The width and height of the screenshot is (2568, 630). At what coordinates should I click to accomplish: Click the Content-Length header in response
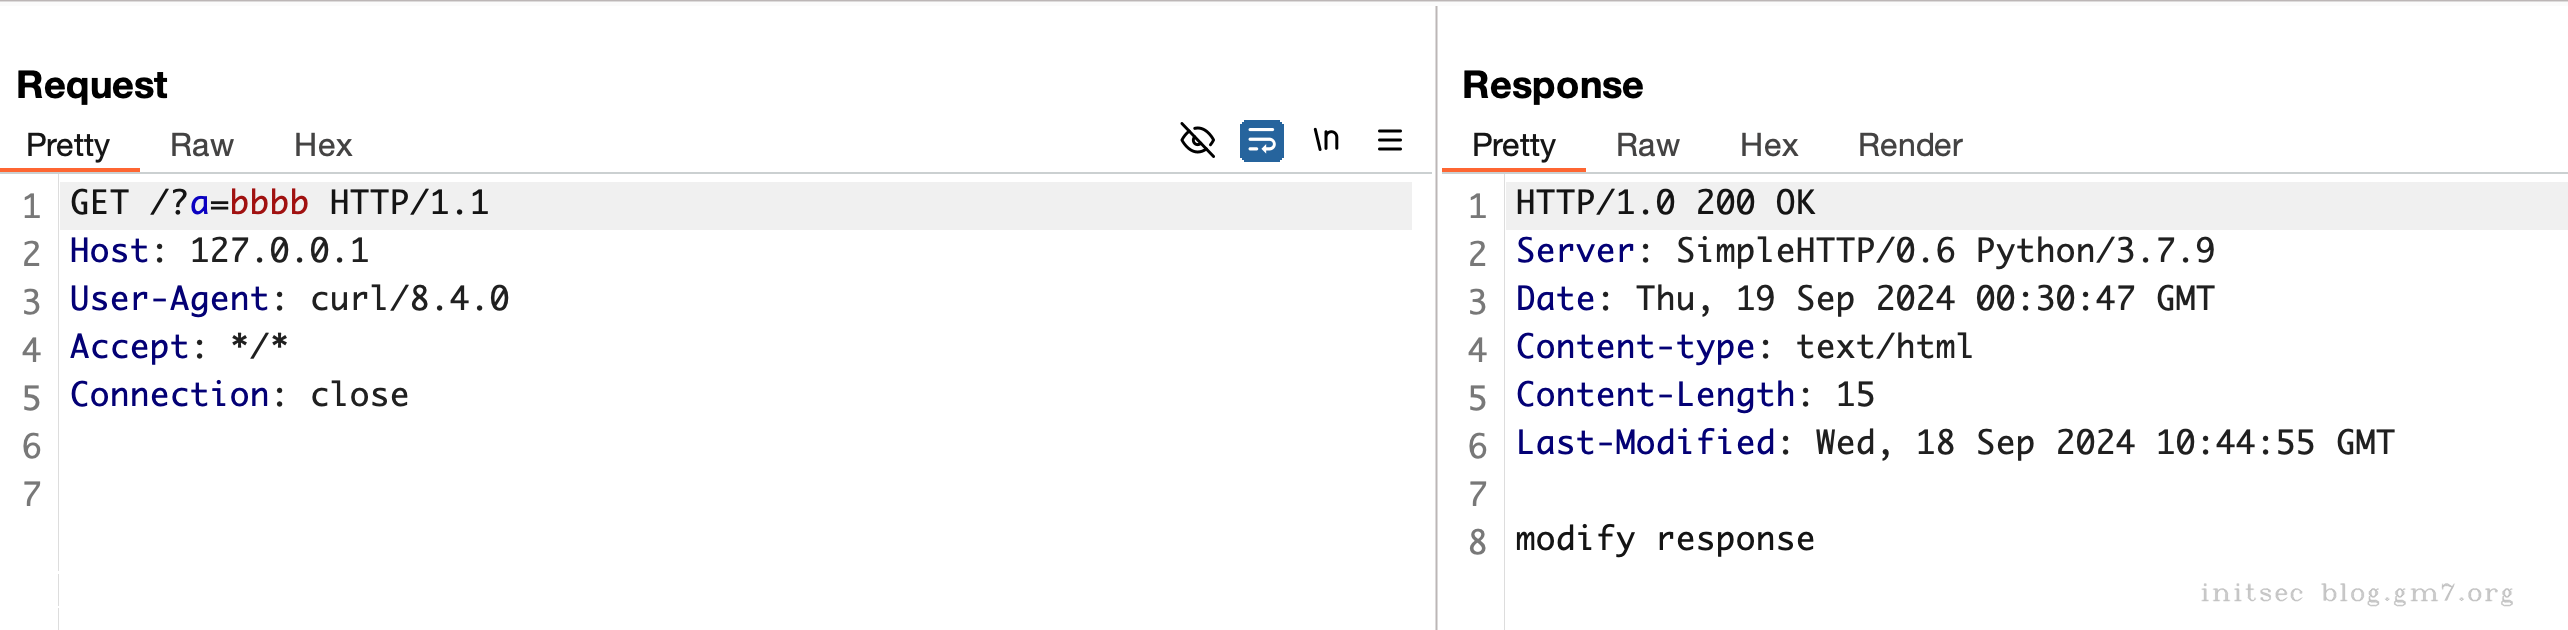click(x=1655, y=395)
